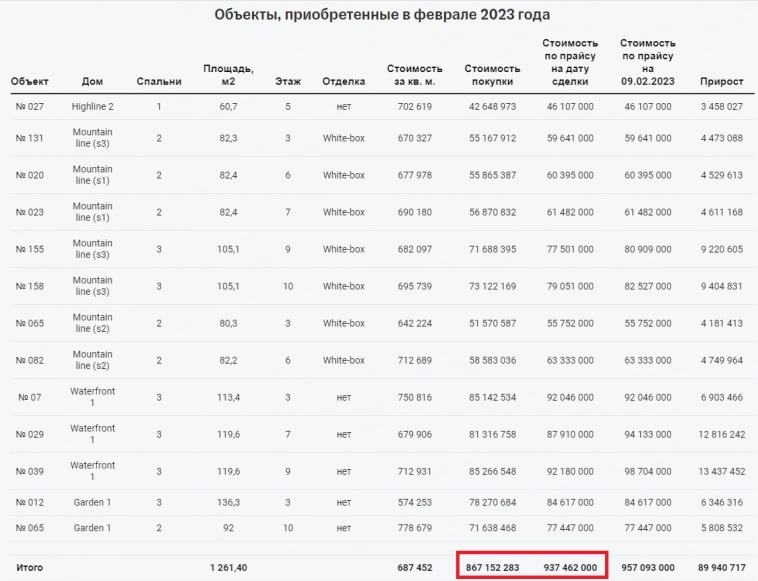The height and width of the screenshot is (581, 758).
Task: Select object cell '№ 027'
Action: point(29,106)
